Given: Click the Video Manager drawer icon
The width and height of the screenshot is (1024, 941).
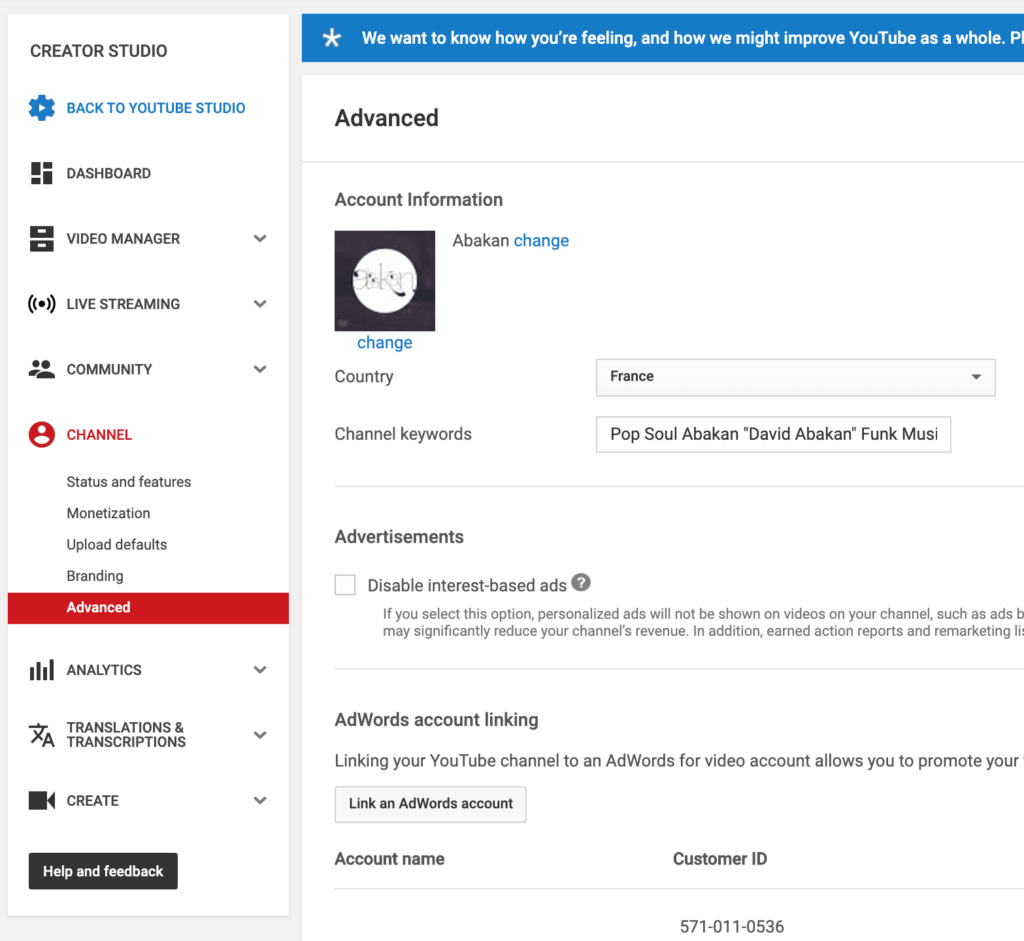Looking at the screenshot, I should coord(42,238).
